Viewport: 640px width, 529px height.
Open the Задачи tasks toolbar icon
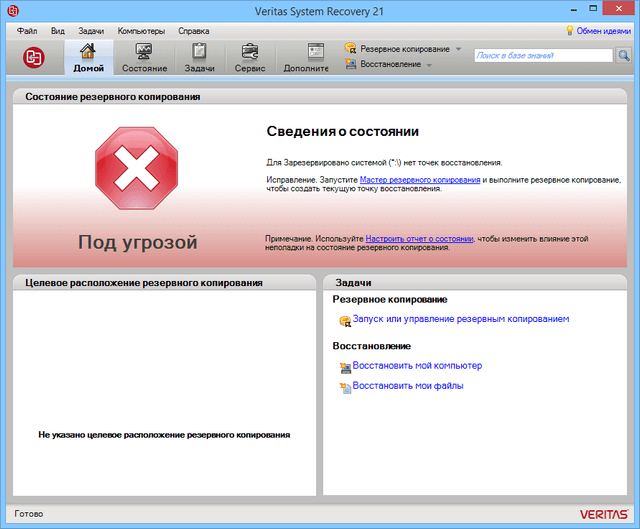199,58
